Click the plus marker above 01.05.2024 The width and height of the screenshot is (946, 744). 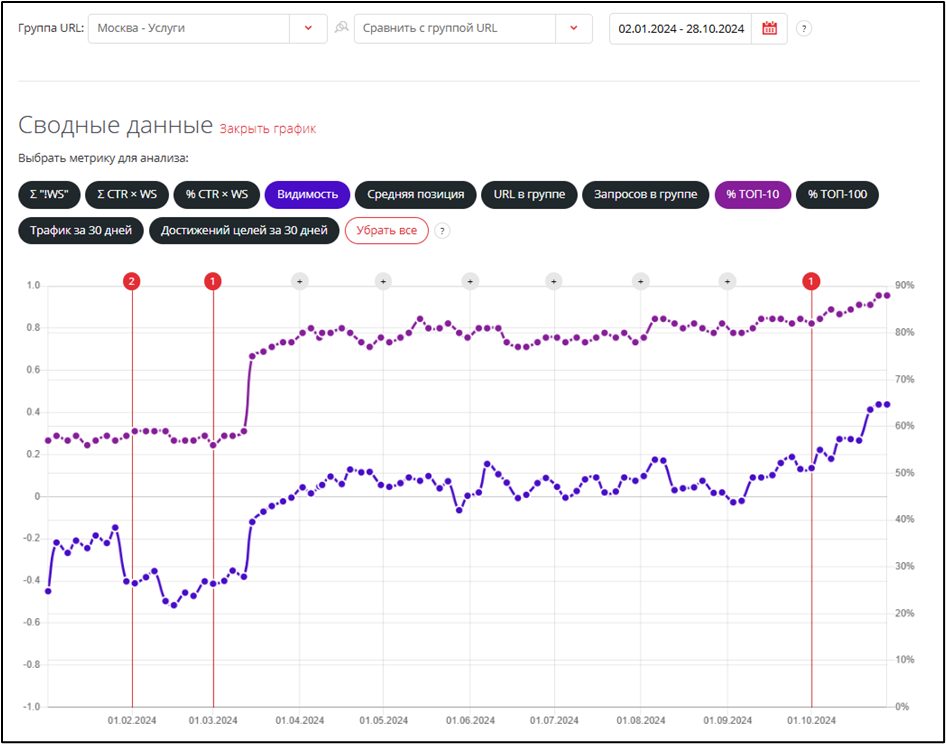[383, 281]
